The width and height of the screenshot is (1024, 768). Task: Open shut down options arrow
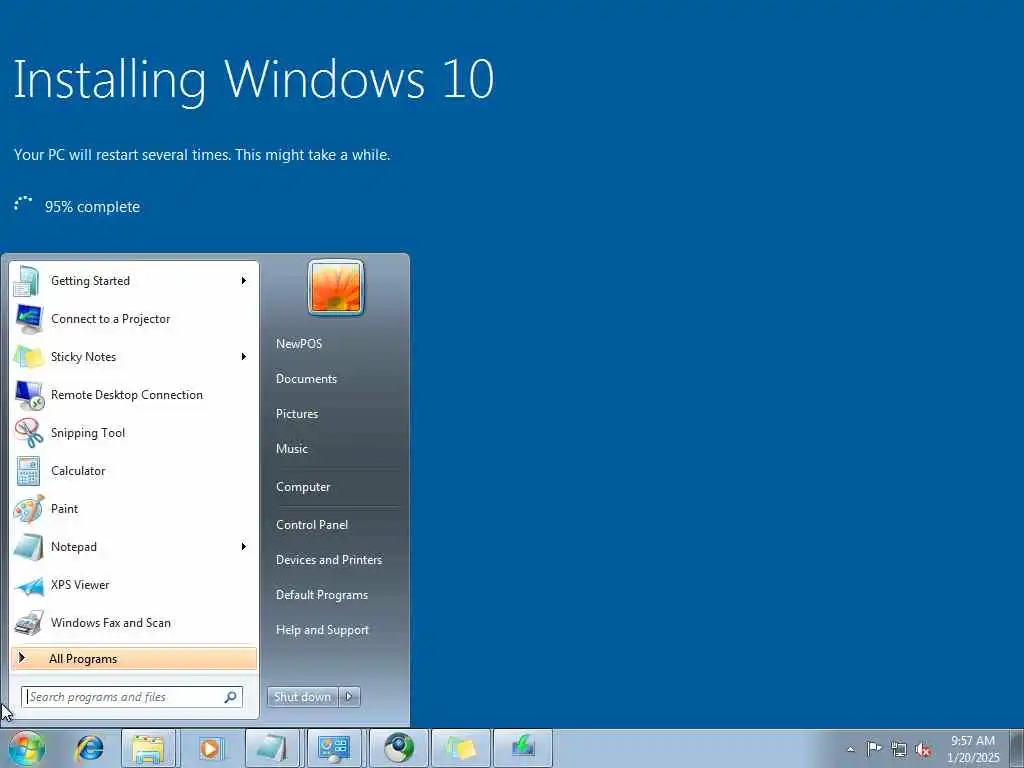coord(349,697)
